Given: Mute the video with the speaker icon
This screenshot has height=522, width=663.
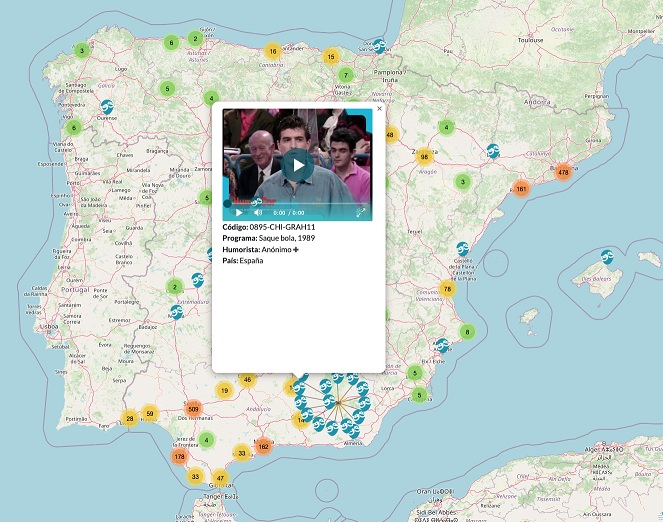Looking at the screenshot, I should [x=258, y=213].
